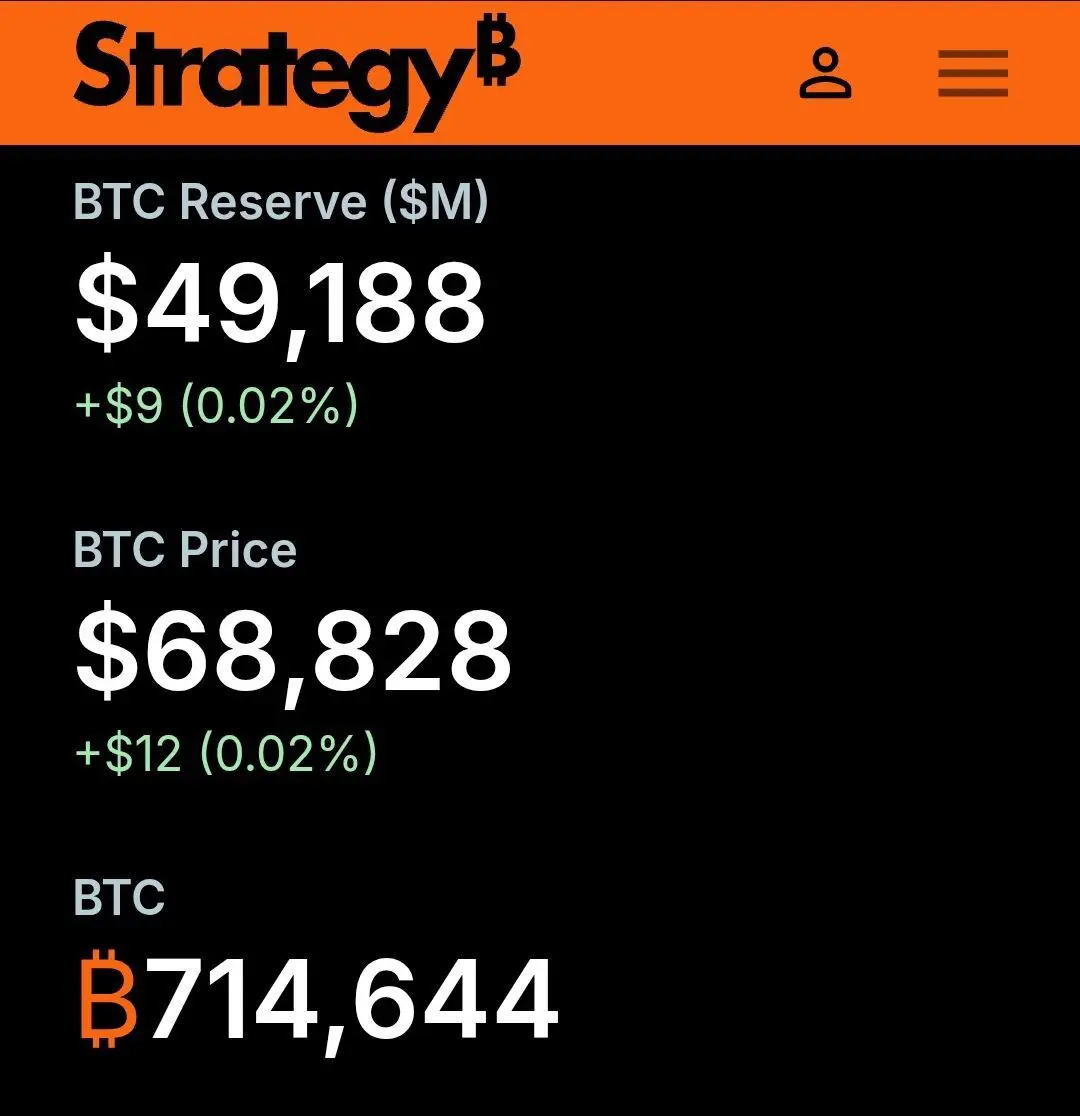Click the (0.02%) text under BTC Price
This screenshot has height=1116, width=1080.
coord(288,753)
